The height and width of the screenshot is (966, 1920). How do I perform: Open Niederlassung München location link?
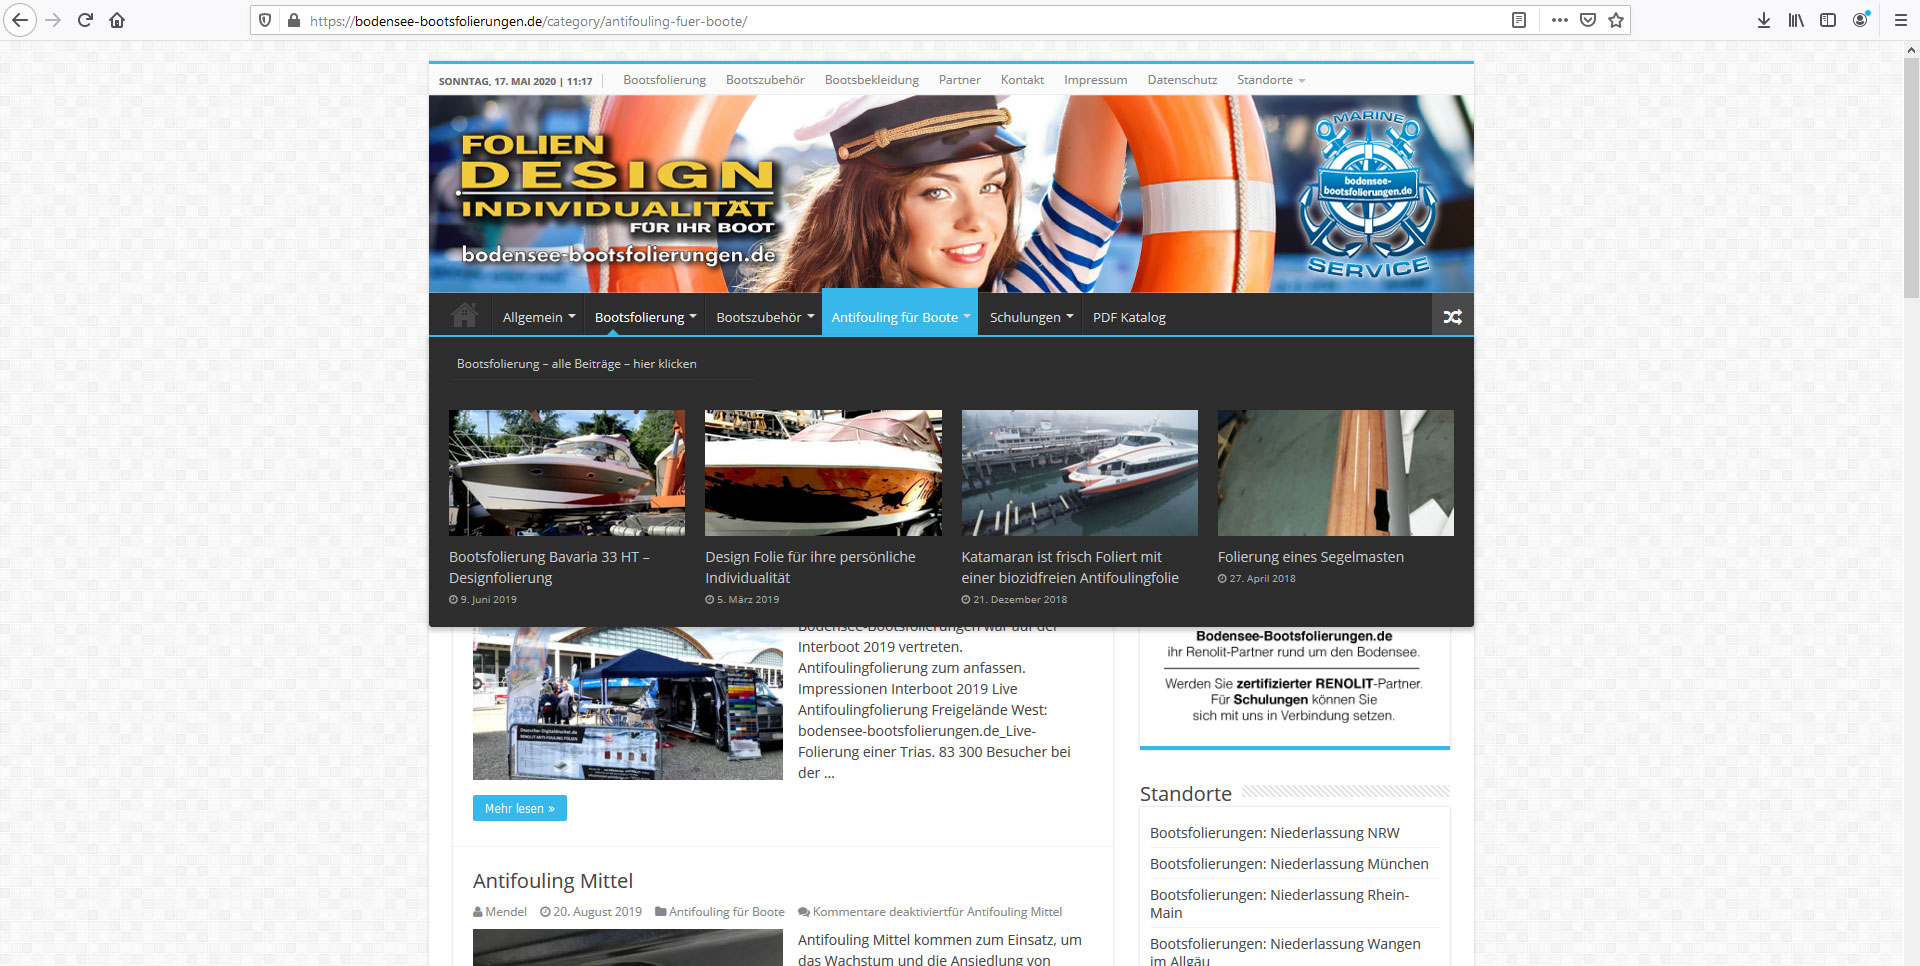pyautogui.click(x=1289, y=864)
